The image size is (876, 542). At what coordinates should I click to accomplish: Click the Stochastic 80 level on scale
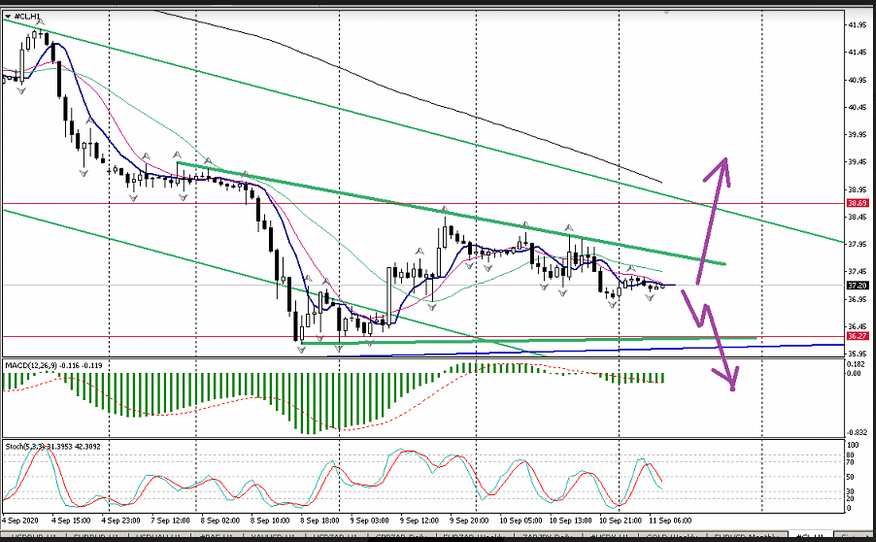click(850, 457)
